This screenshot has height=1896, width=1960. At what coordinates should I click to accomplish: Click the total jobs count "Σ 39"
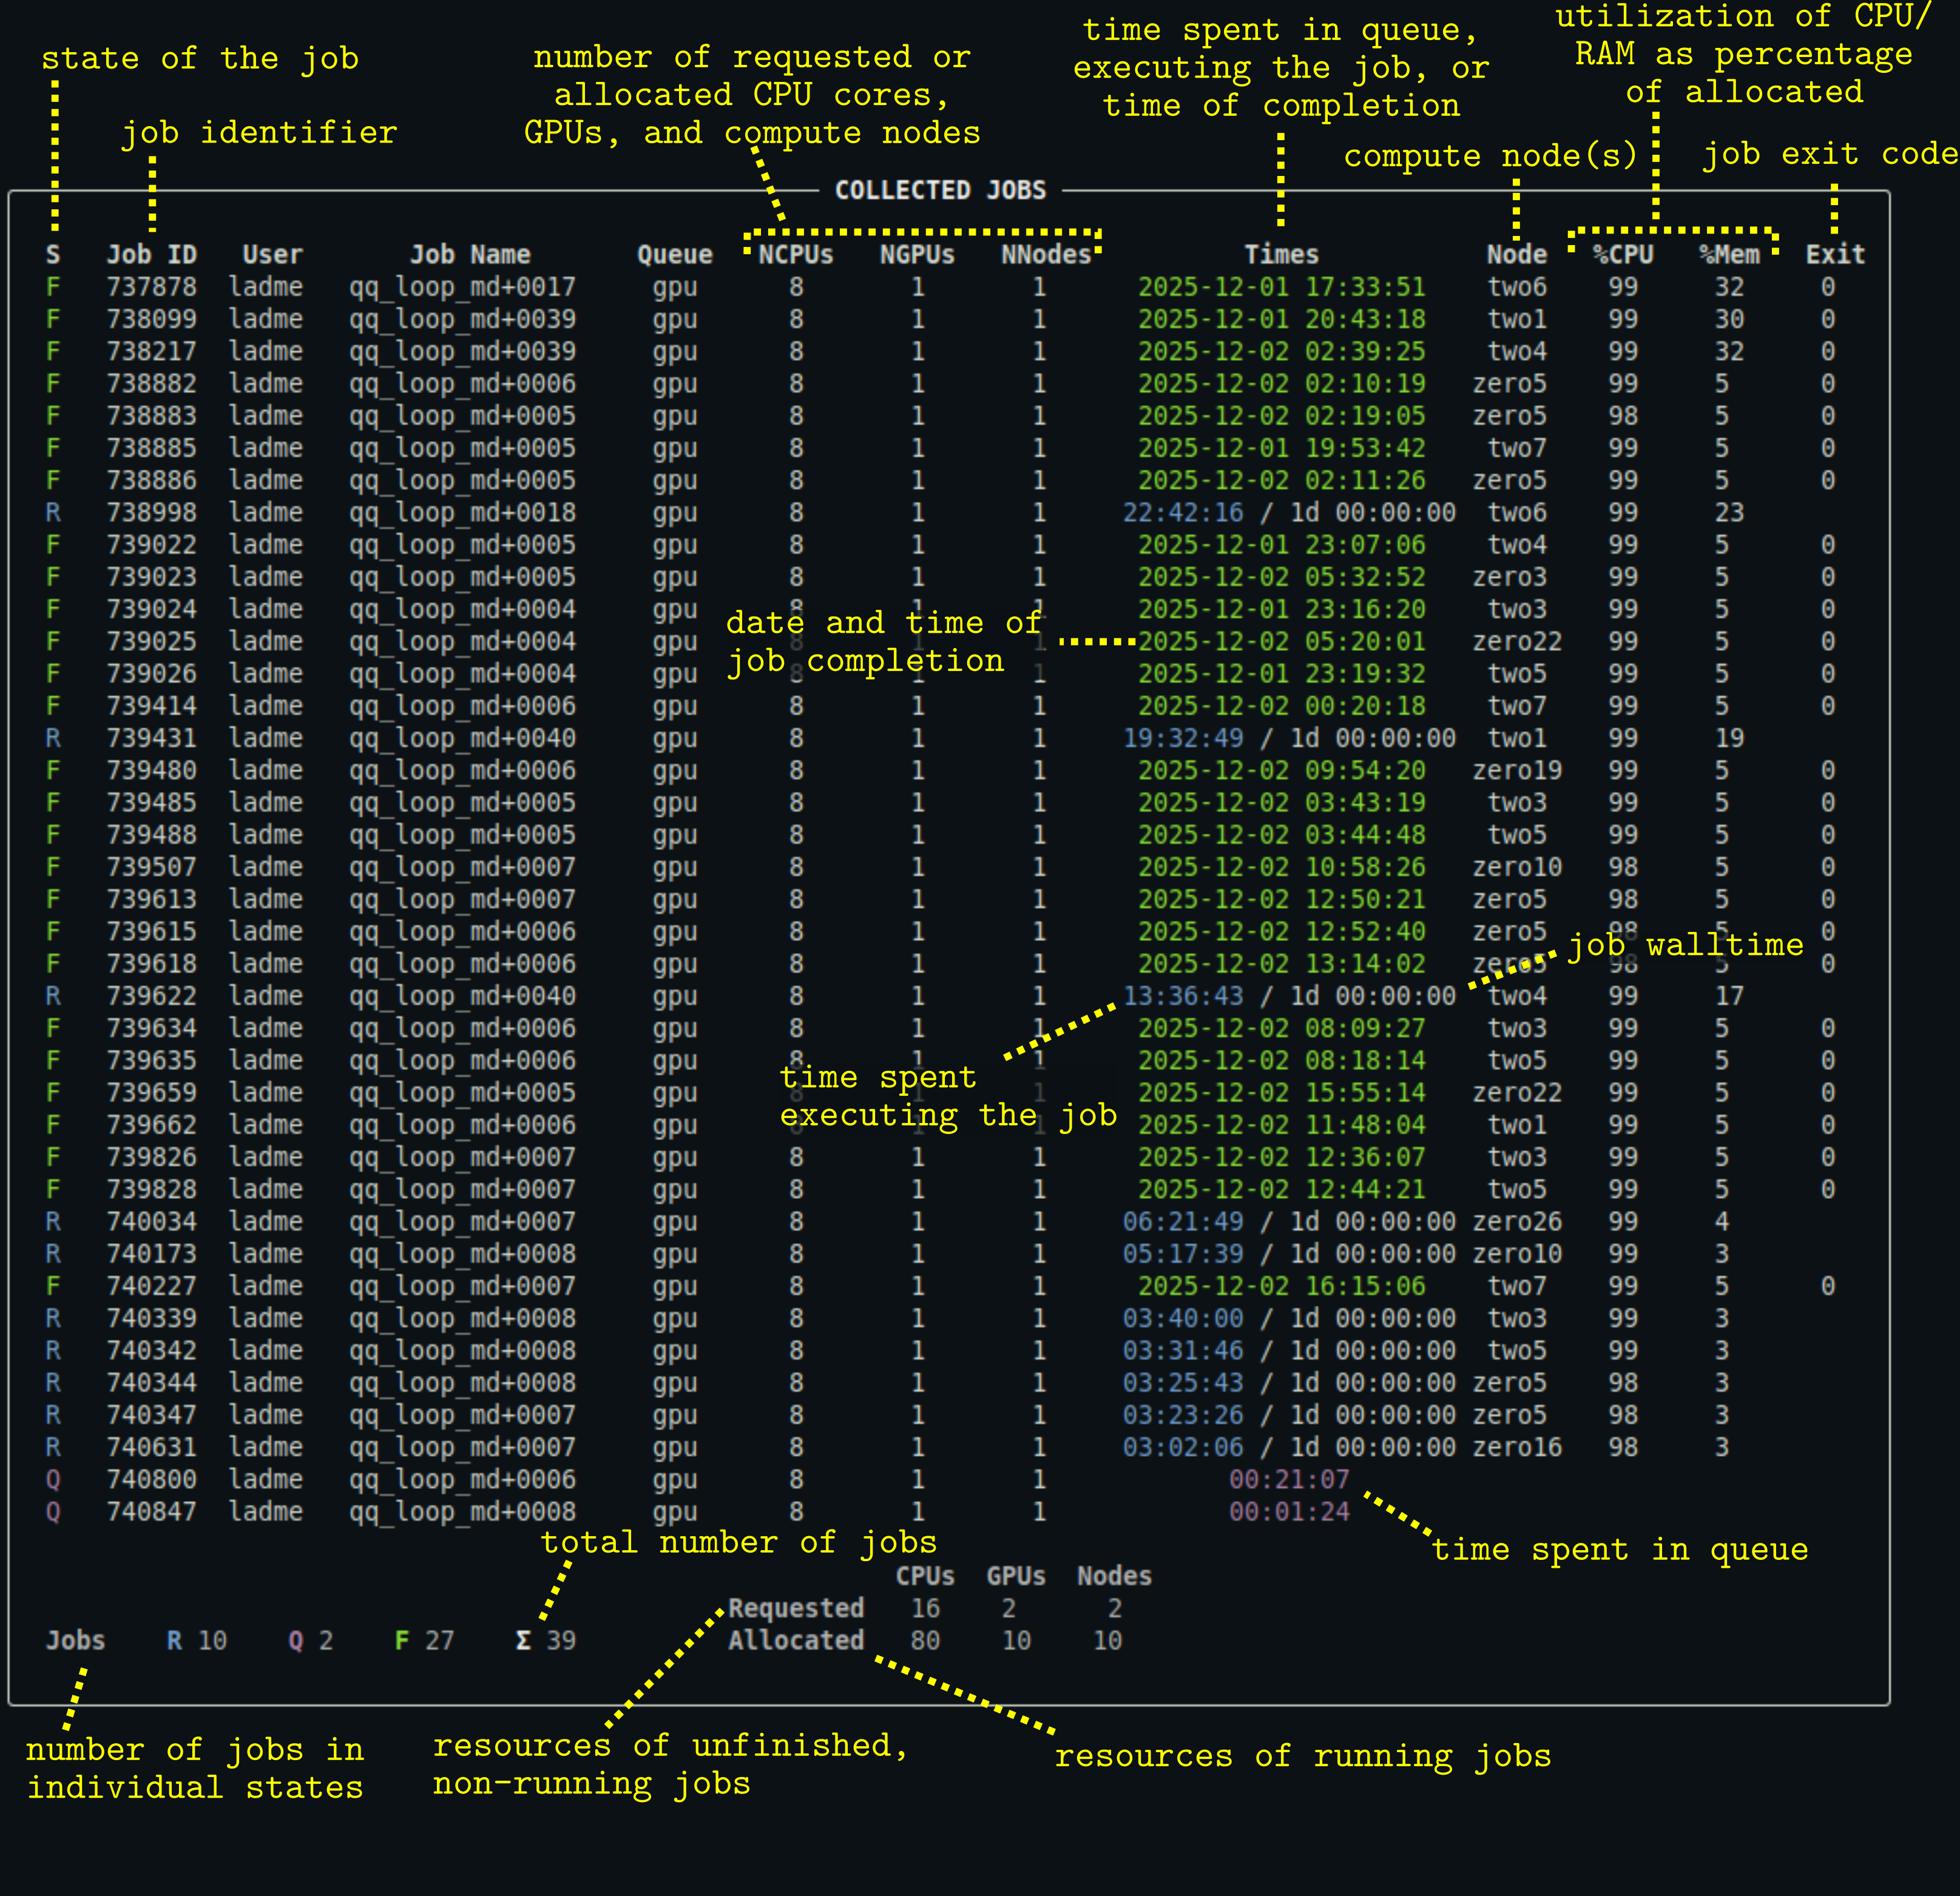click(545, 1640)
